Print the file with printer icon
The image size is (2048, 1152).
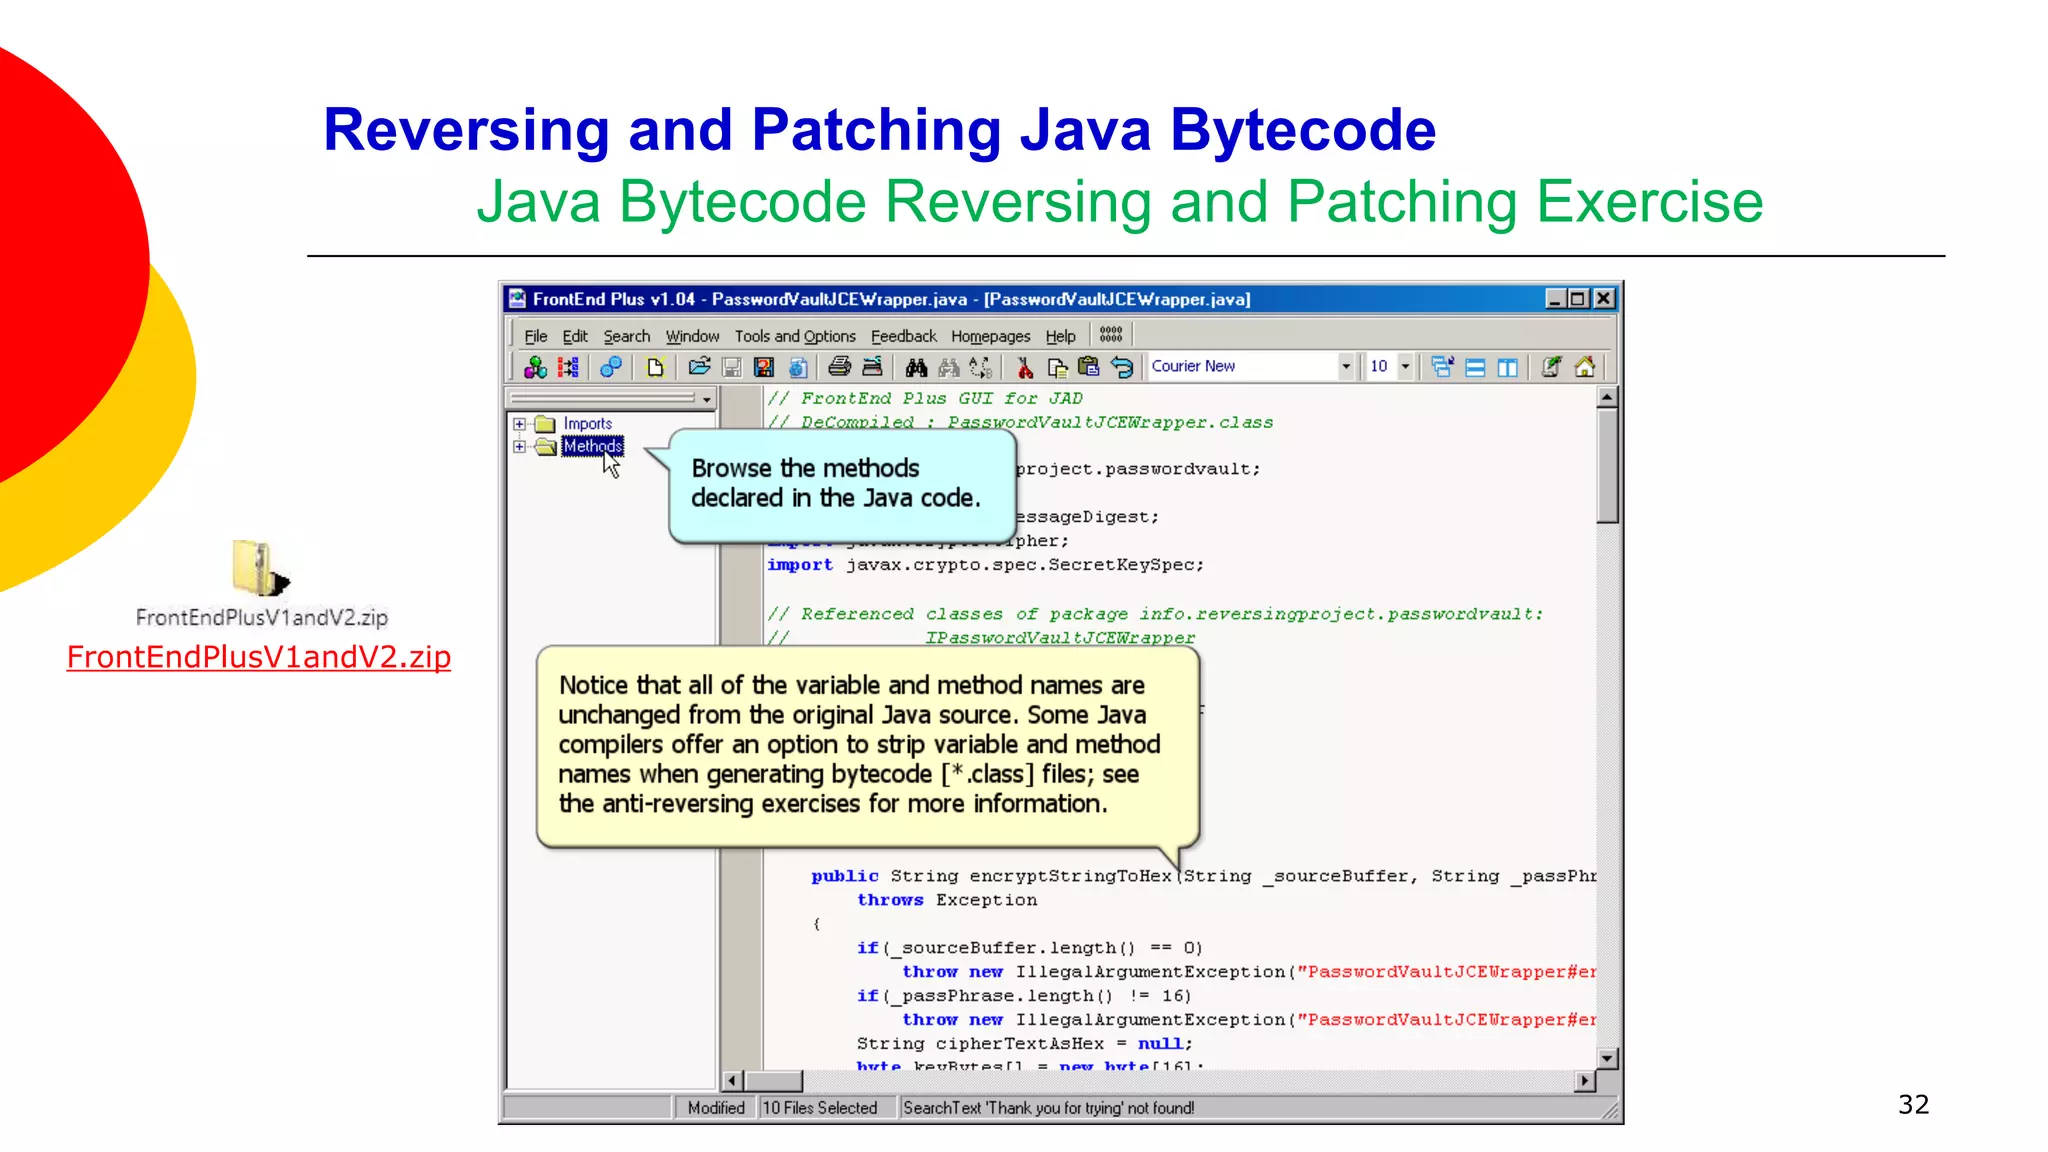coord(840,367)
